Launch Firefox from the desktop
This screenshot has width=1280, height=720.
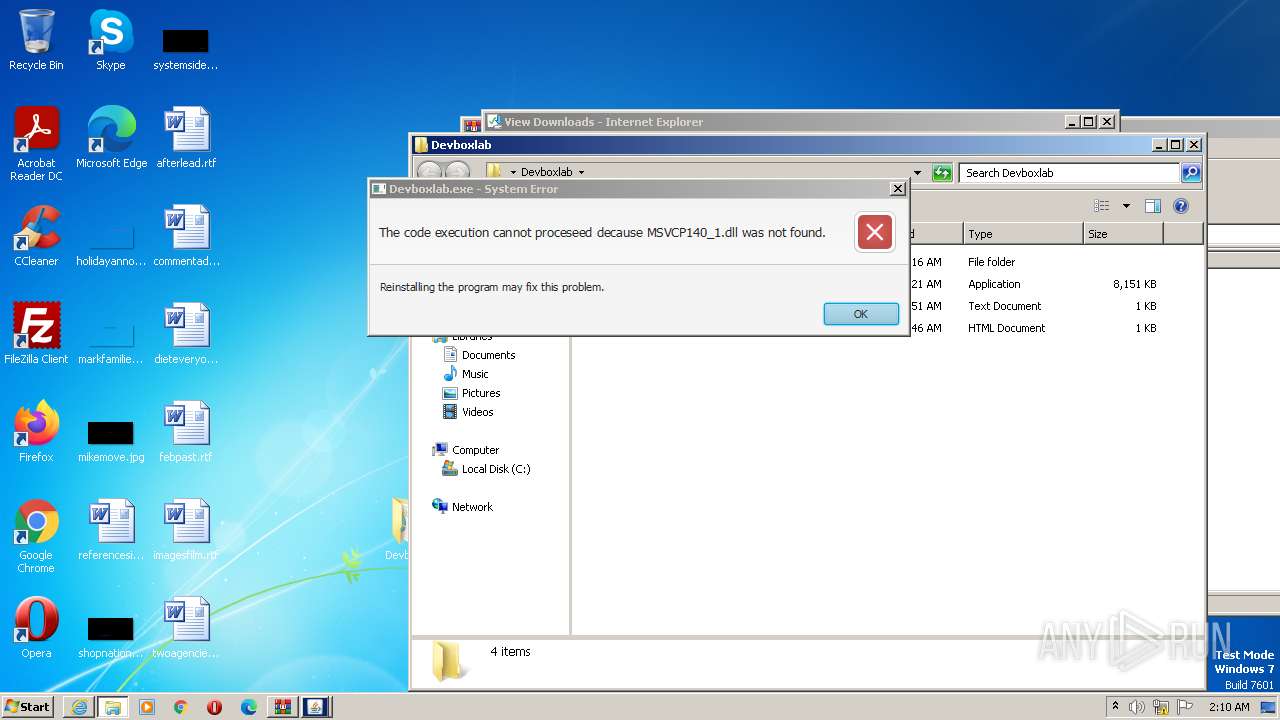click(x=36, y=432)
